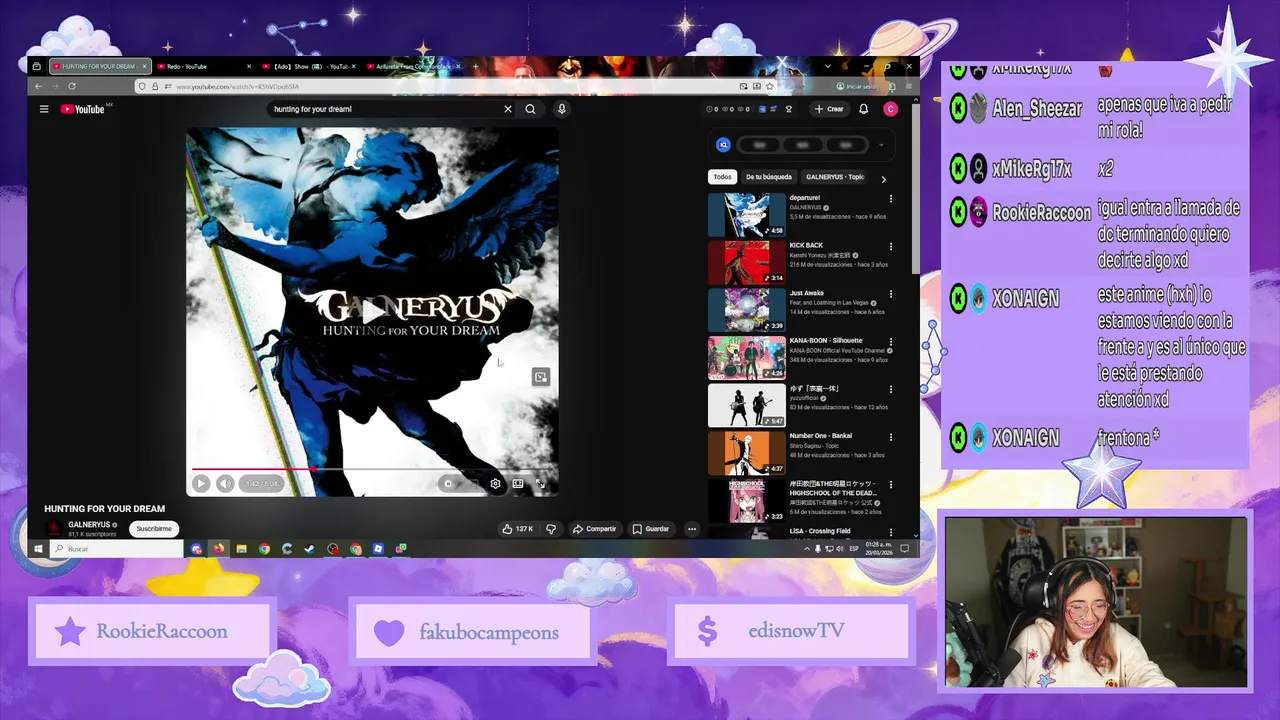
Task: Open options menu for Number One - Bankai
Action: [x=891, y=437]
